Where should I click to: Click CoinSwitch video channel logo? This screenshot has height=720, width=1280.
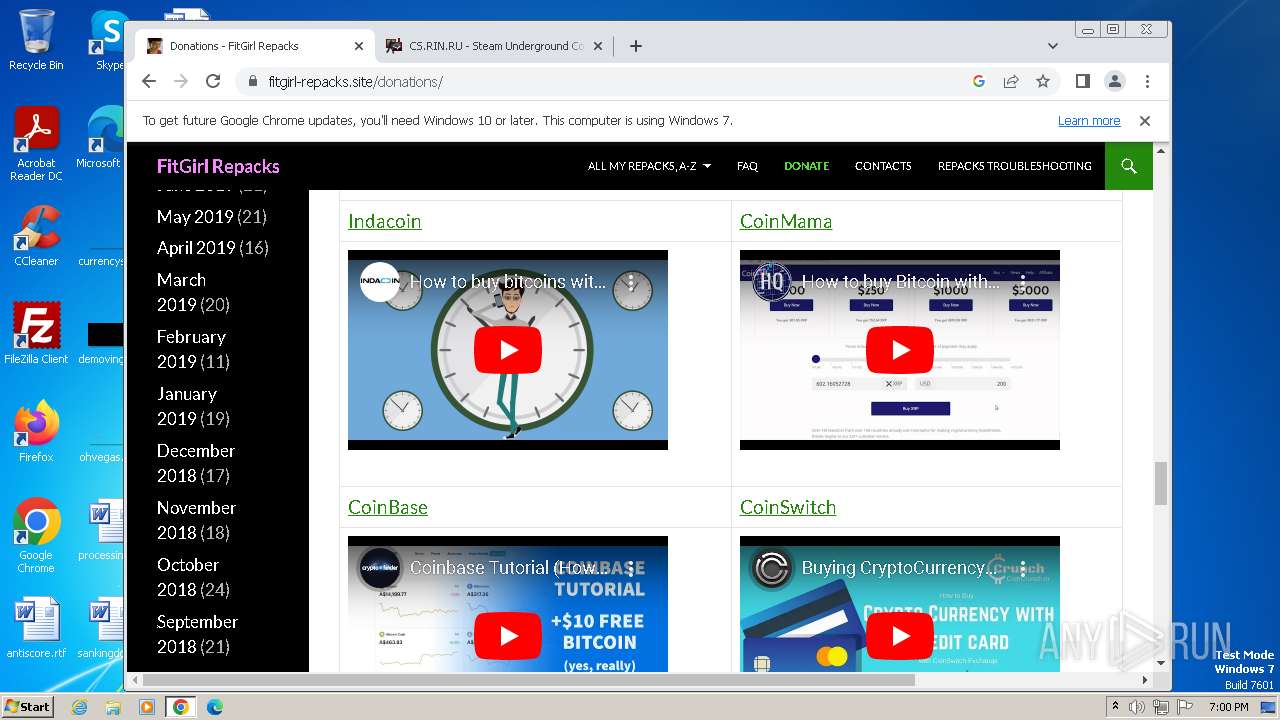(x=772, y=568)
